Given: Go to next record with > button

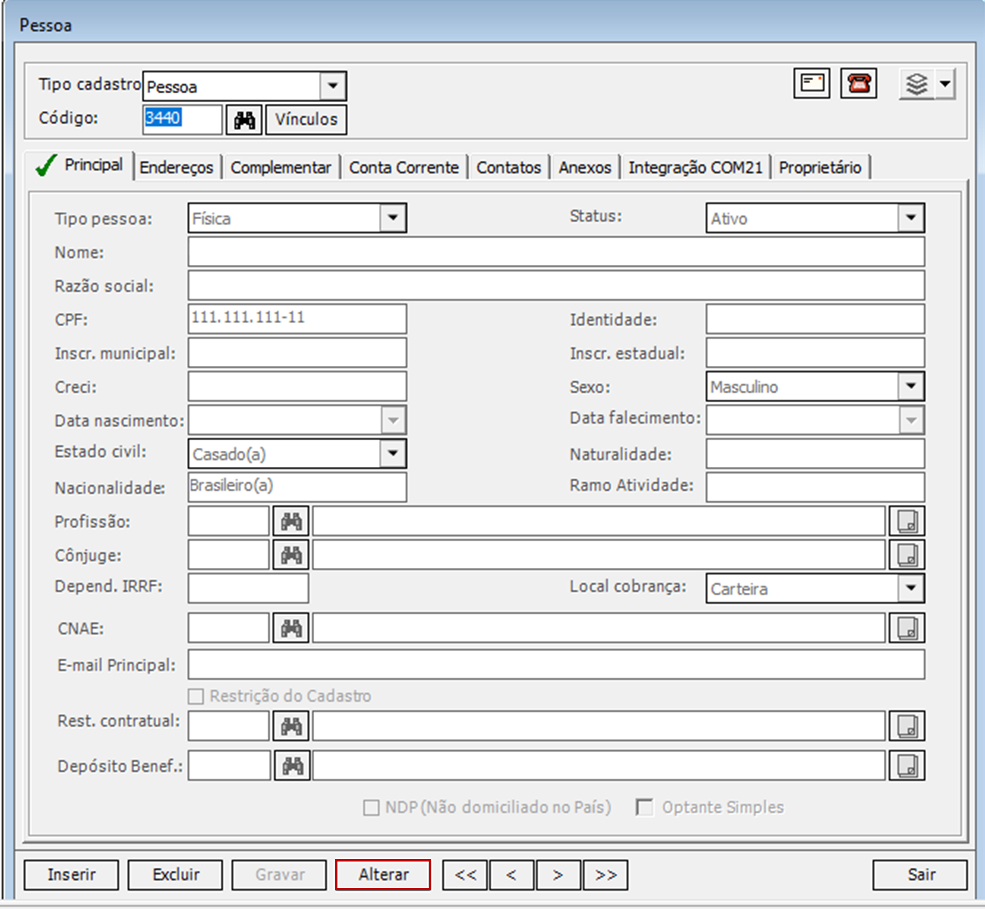Looking at the screenshot, I should tap(558, 875).
